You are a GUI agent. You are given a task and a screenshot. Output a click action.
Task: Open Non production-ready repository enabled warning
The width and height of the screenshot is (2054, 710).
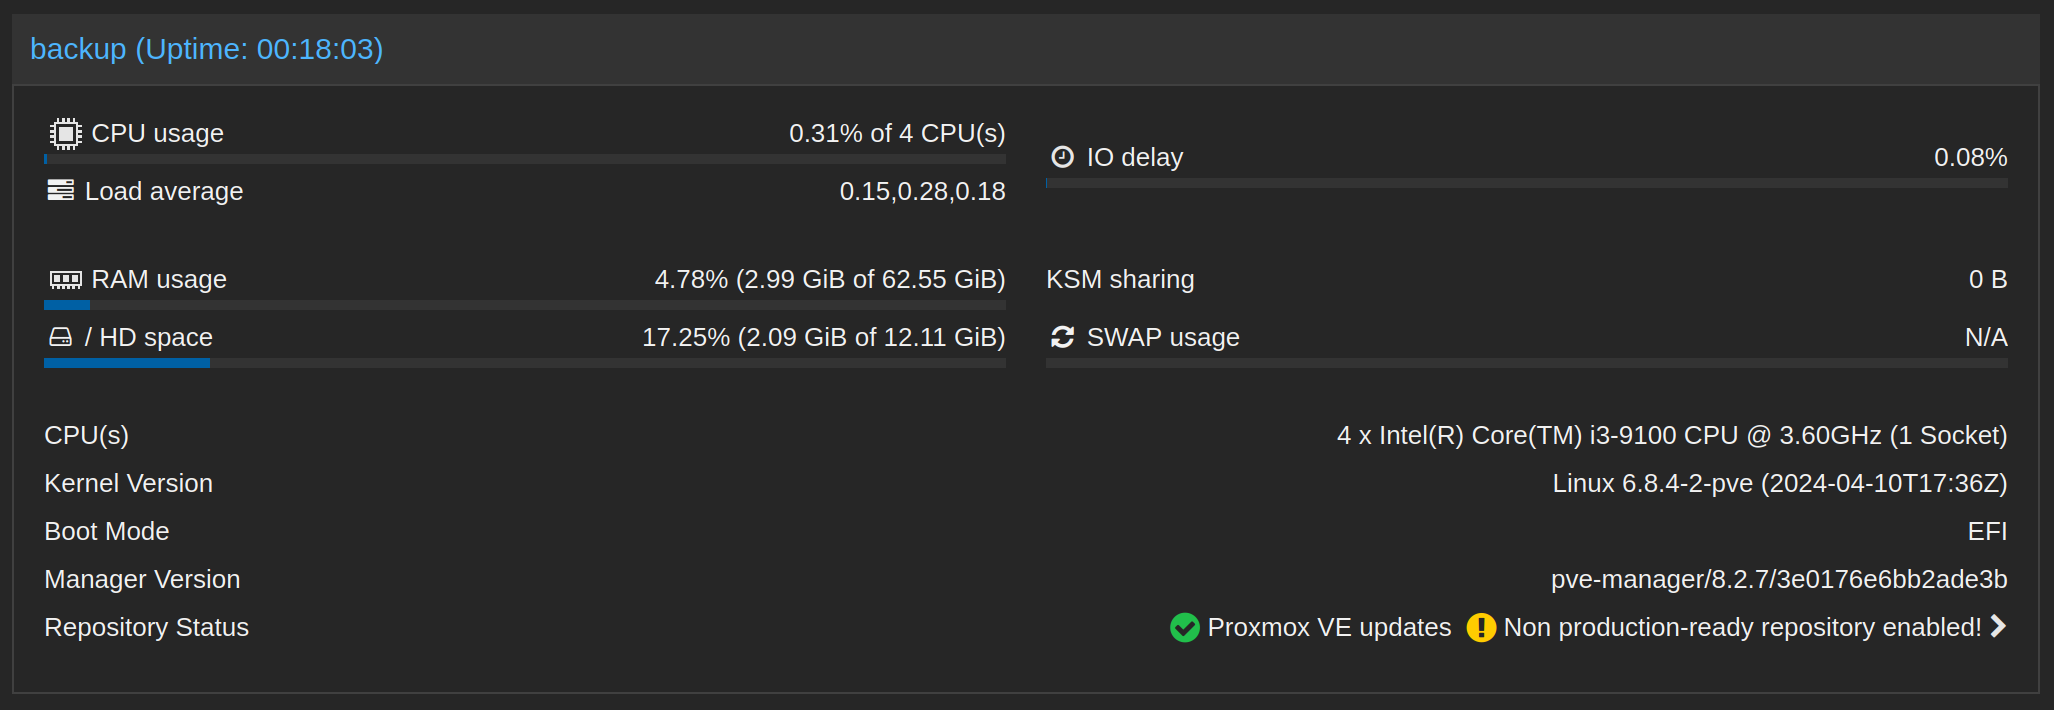(x=1742, y=627)
